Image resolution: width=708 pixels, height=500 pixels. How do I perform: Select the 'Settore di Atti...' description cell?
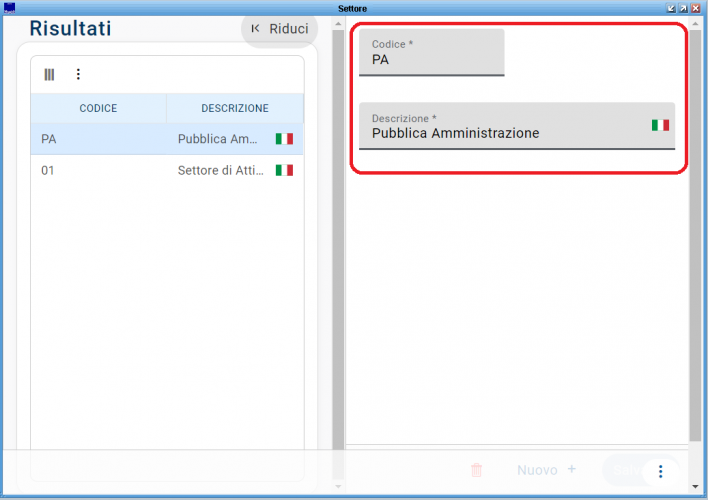click(x=220, y=171)
